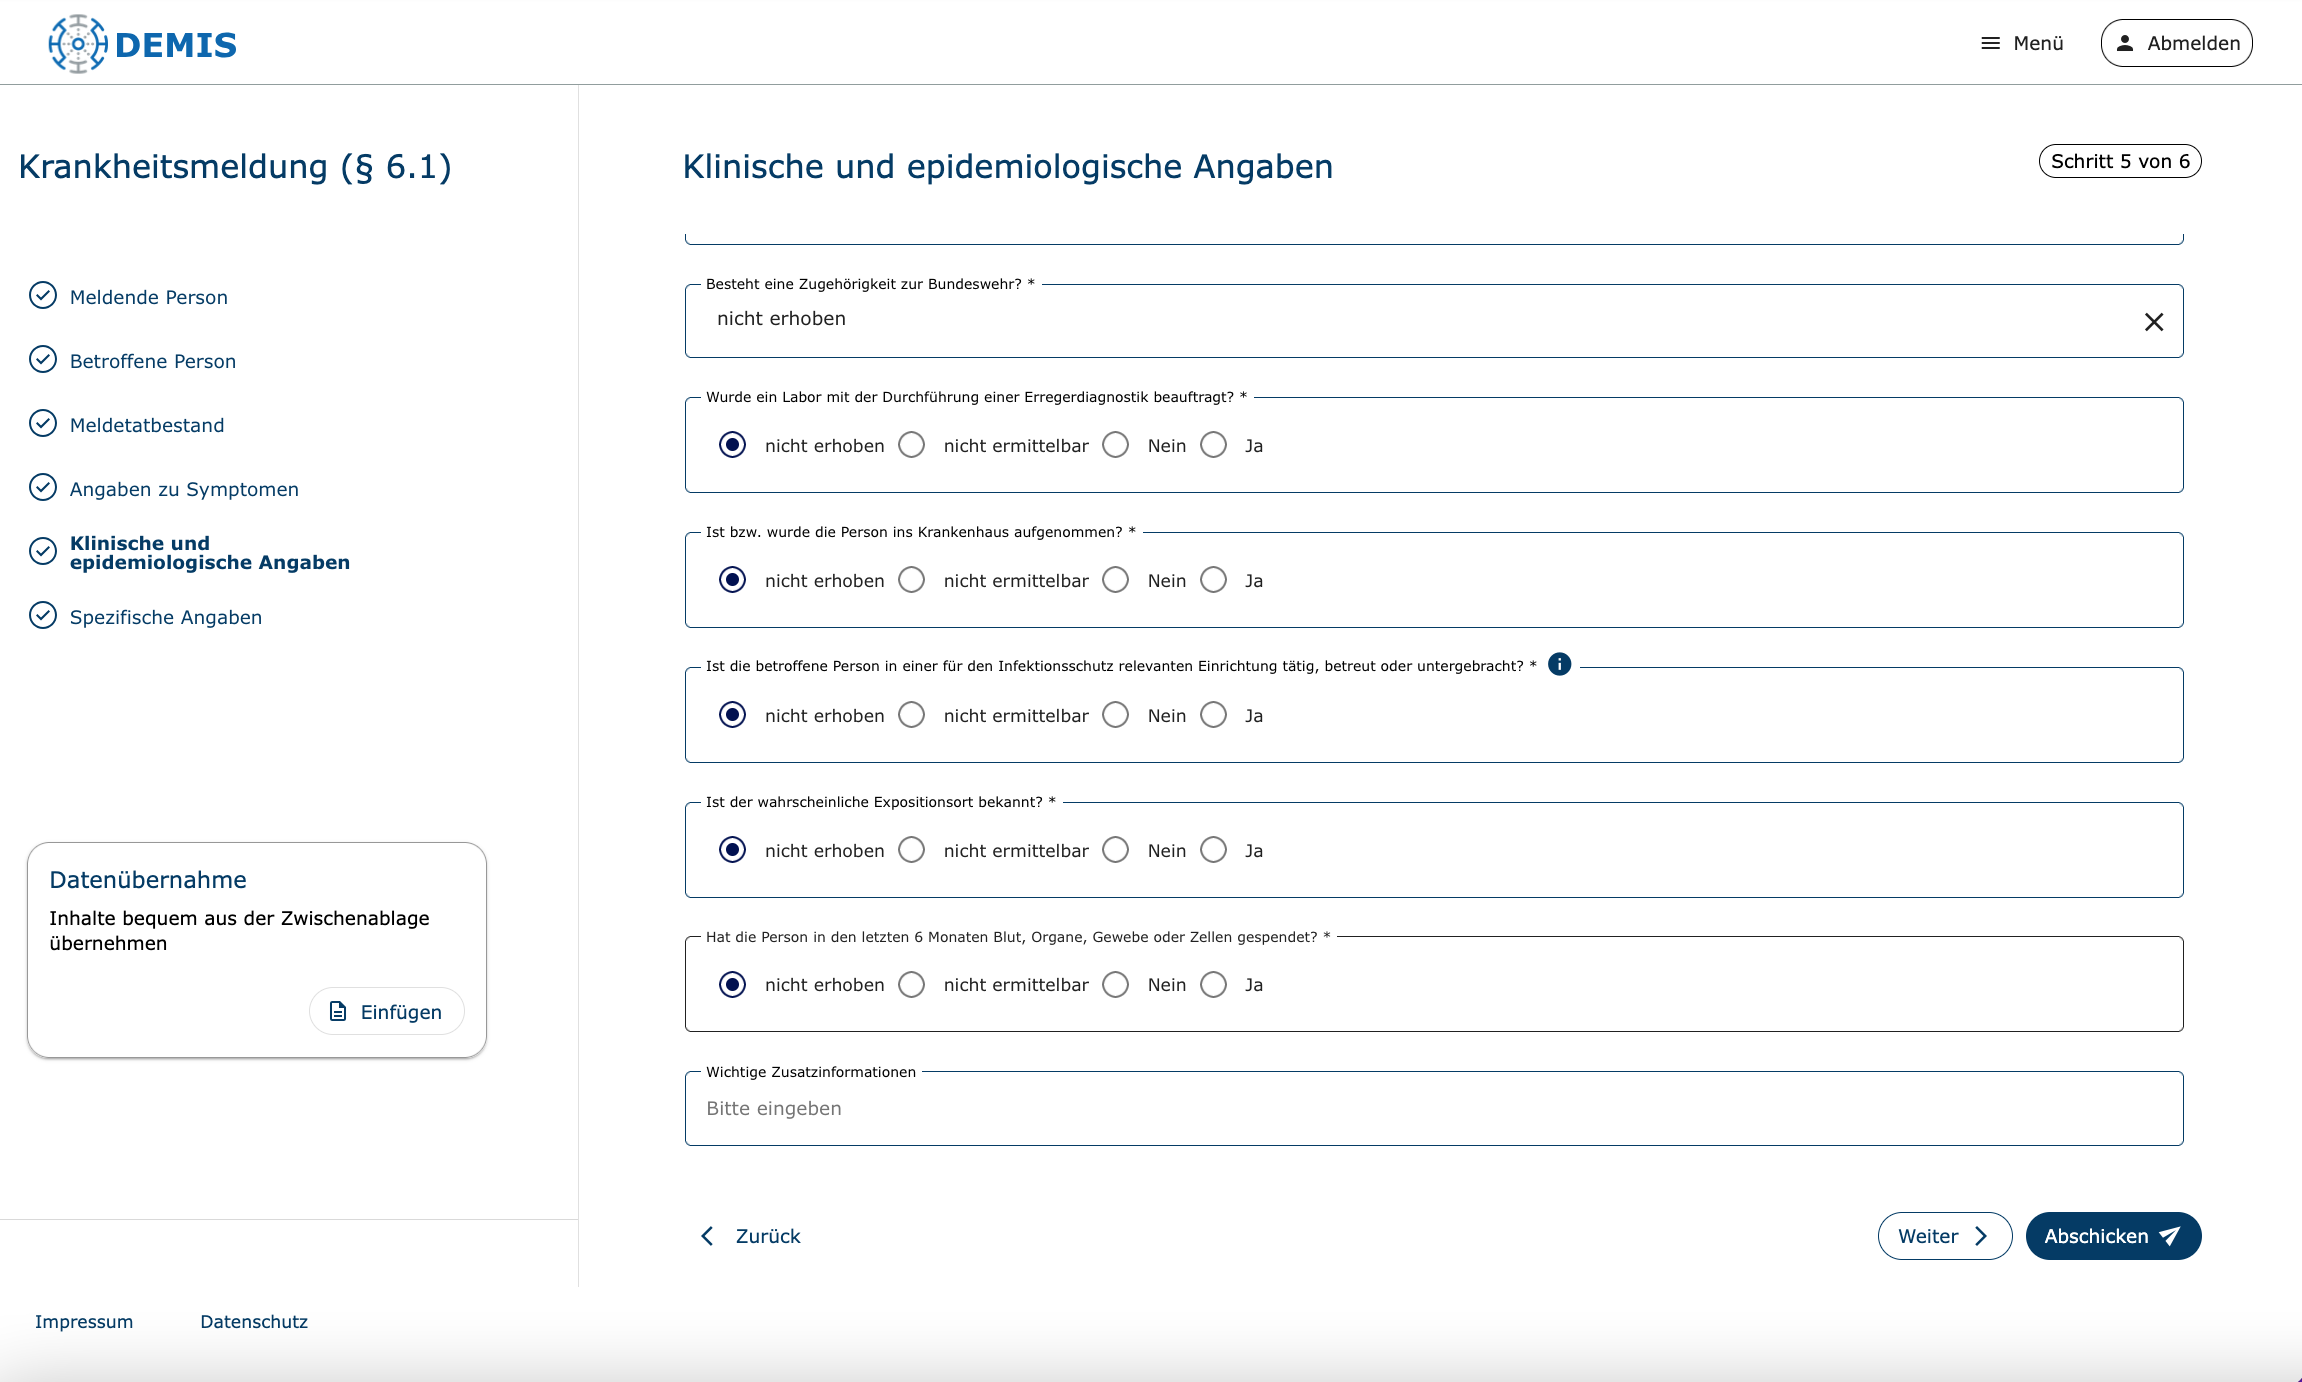Viewport: 2302px width, 1382px height.
Task: Open Angaben zu Symptomen step
Action: 184,489
